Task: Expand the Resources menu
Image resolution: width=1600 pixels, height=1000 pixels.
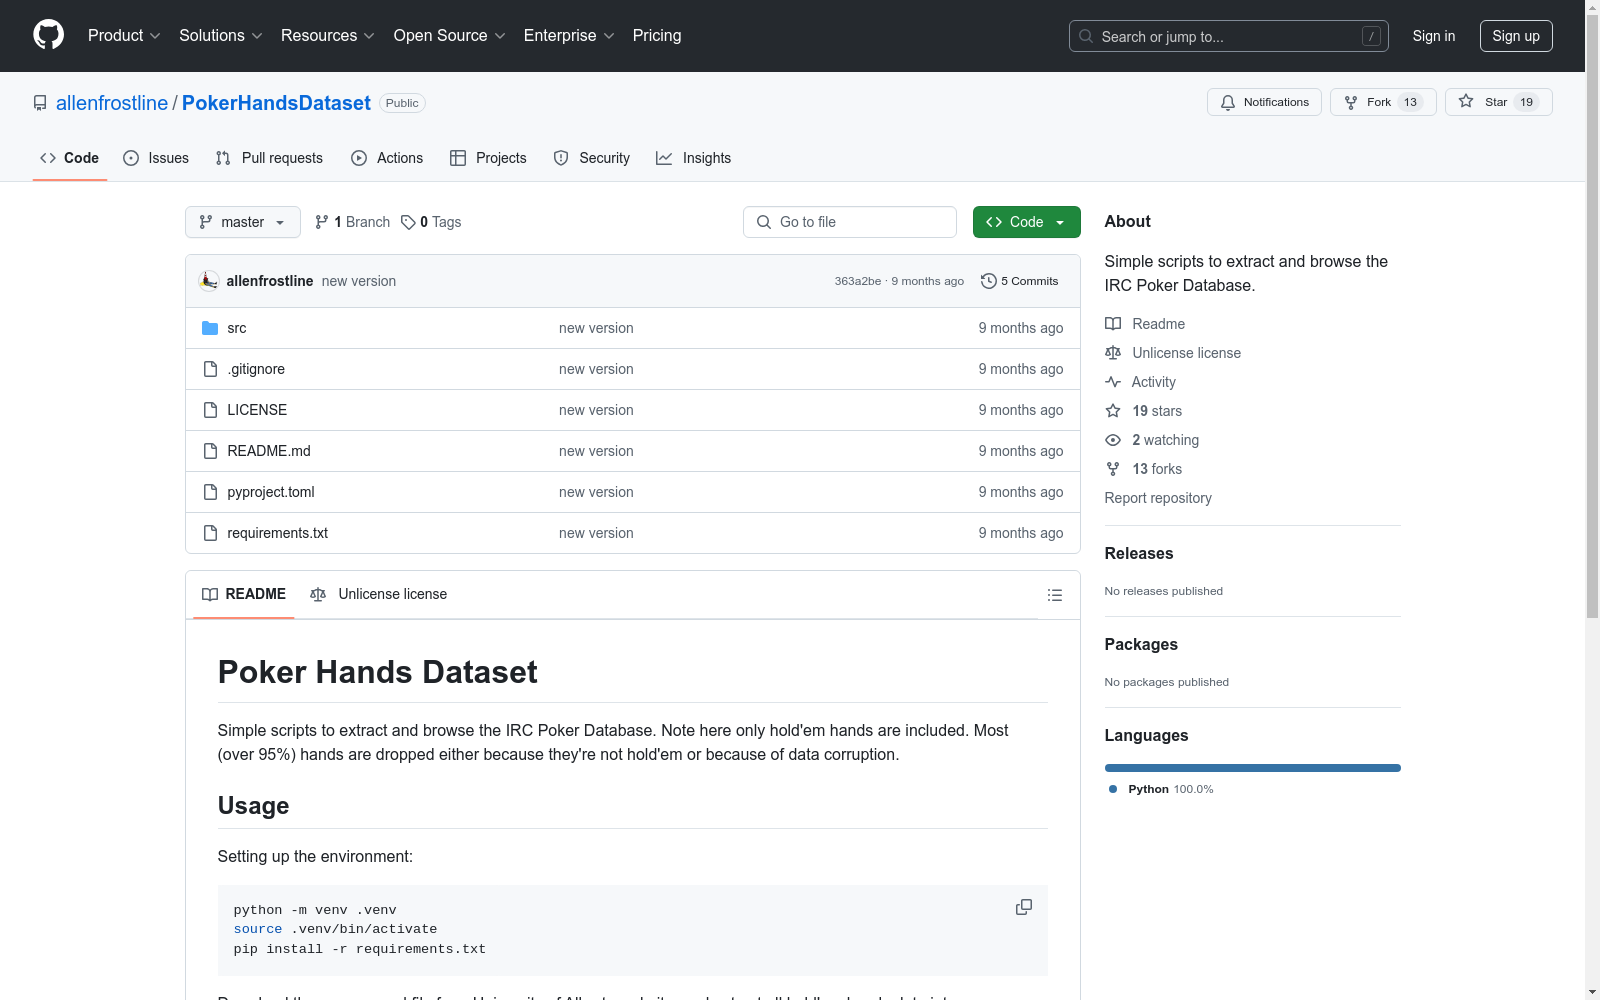Action: (328, 35)
